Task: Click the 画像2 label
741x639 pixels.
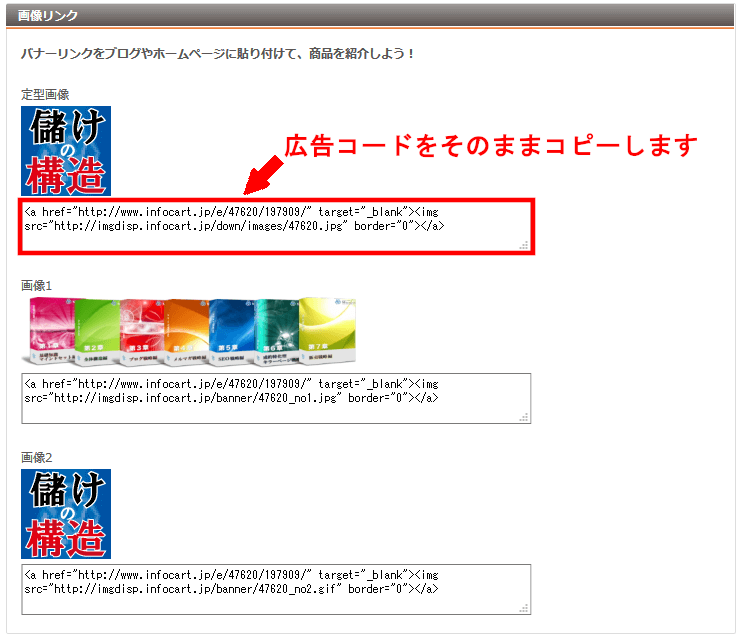Action: 36,458
